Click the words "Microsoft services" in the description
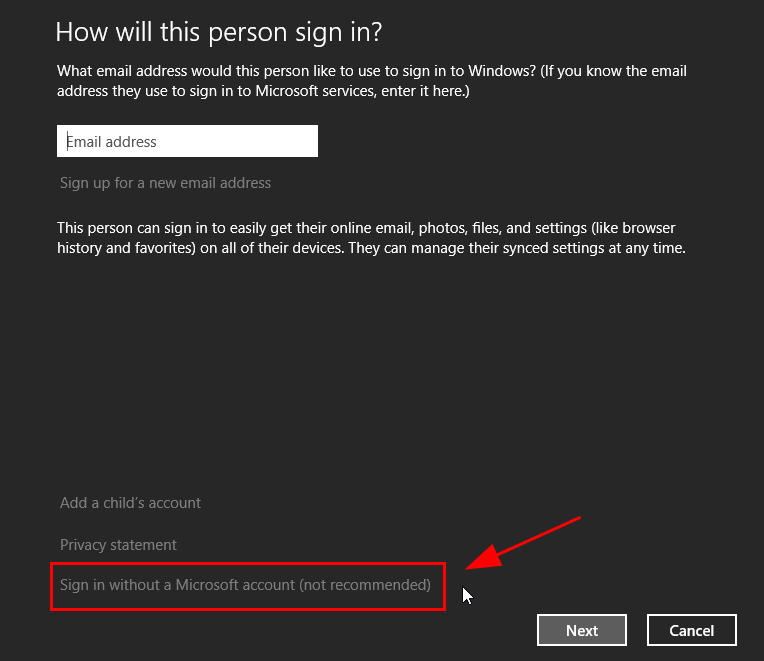This screenshot has height=661, width=764. (316, 91)
